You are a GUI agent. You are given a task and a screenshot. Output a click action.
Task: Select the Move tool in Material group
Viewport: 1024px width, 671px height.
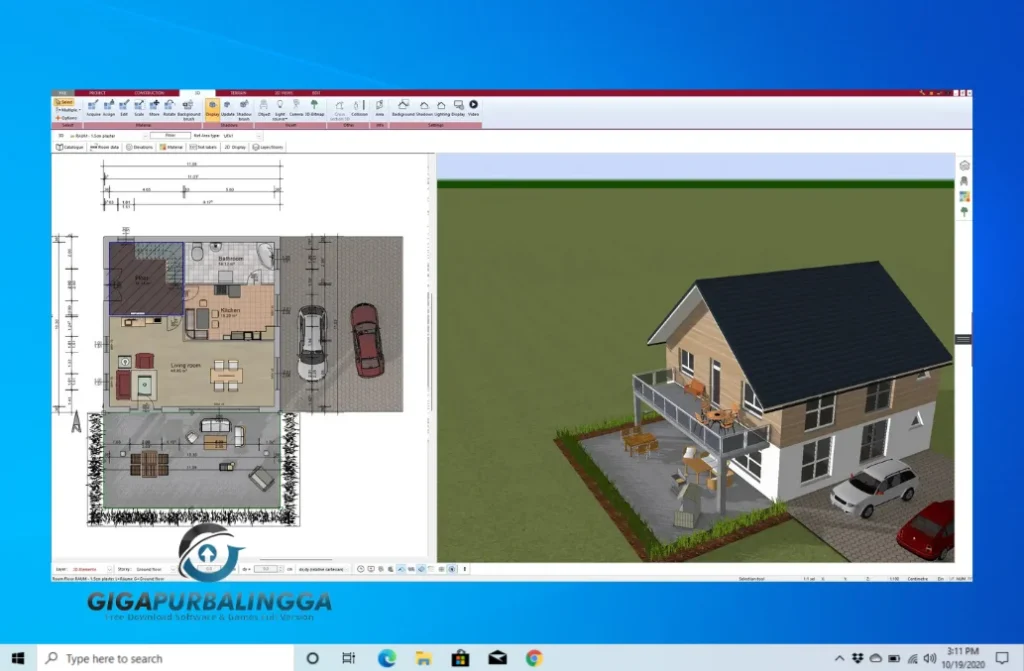[x=155, y=104]
